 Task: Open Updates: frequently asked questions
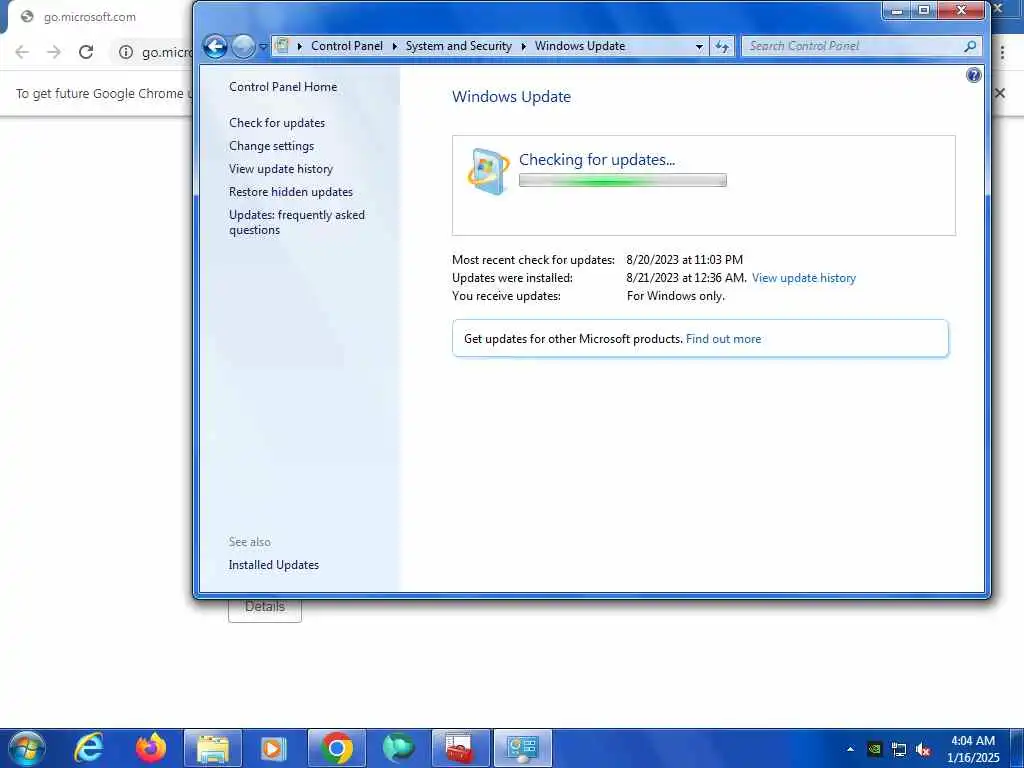pyautogui.click(x=296, y=222)
